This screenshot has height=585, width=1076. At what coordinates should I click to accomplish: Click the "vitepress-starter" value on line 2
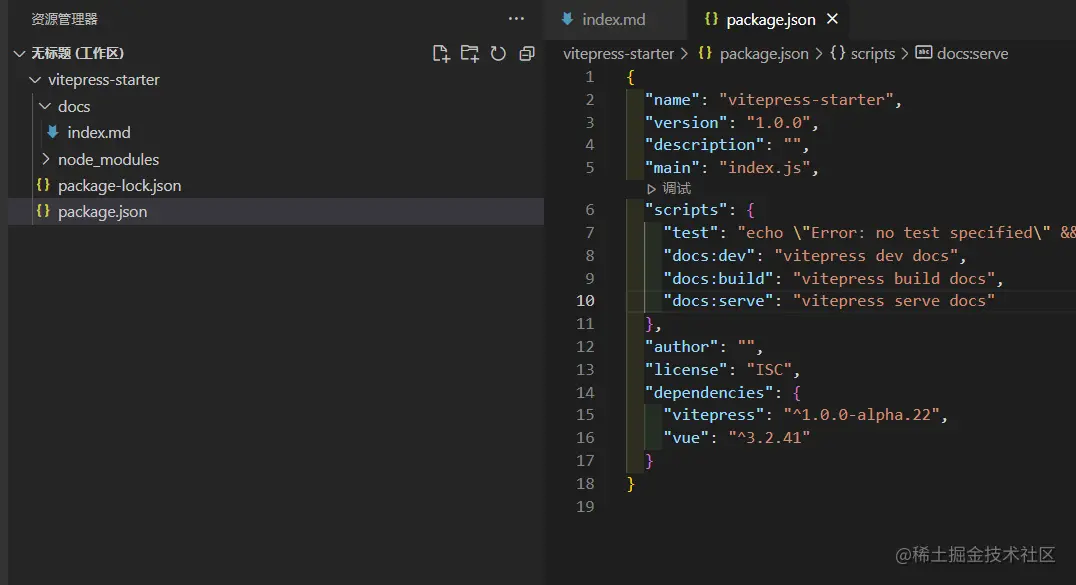tap(806, 100)
